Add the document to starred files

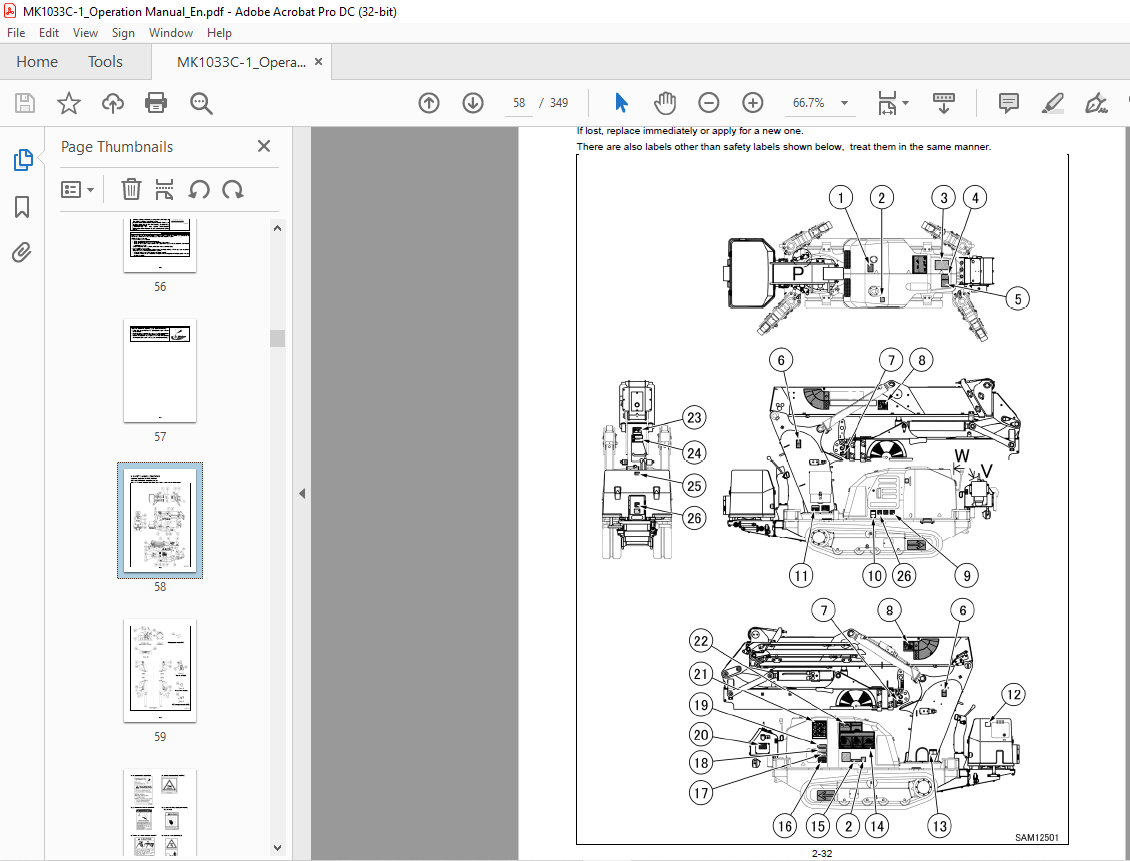click(68, 103)
